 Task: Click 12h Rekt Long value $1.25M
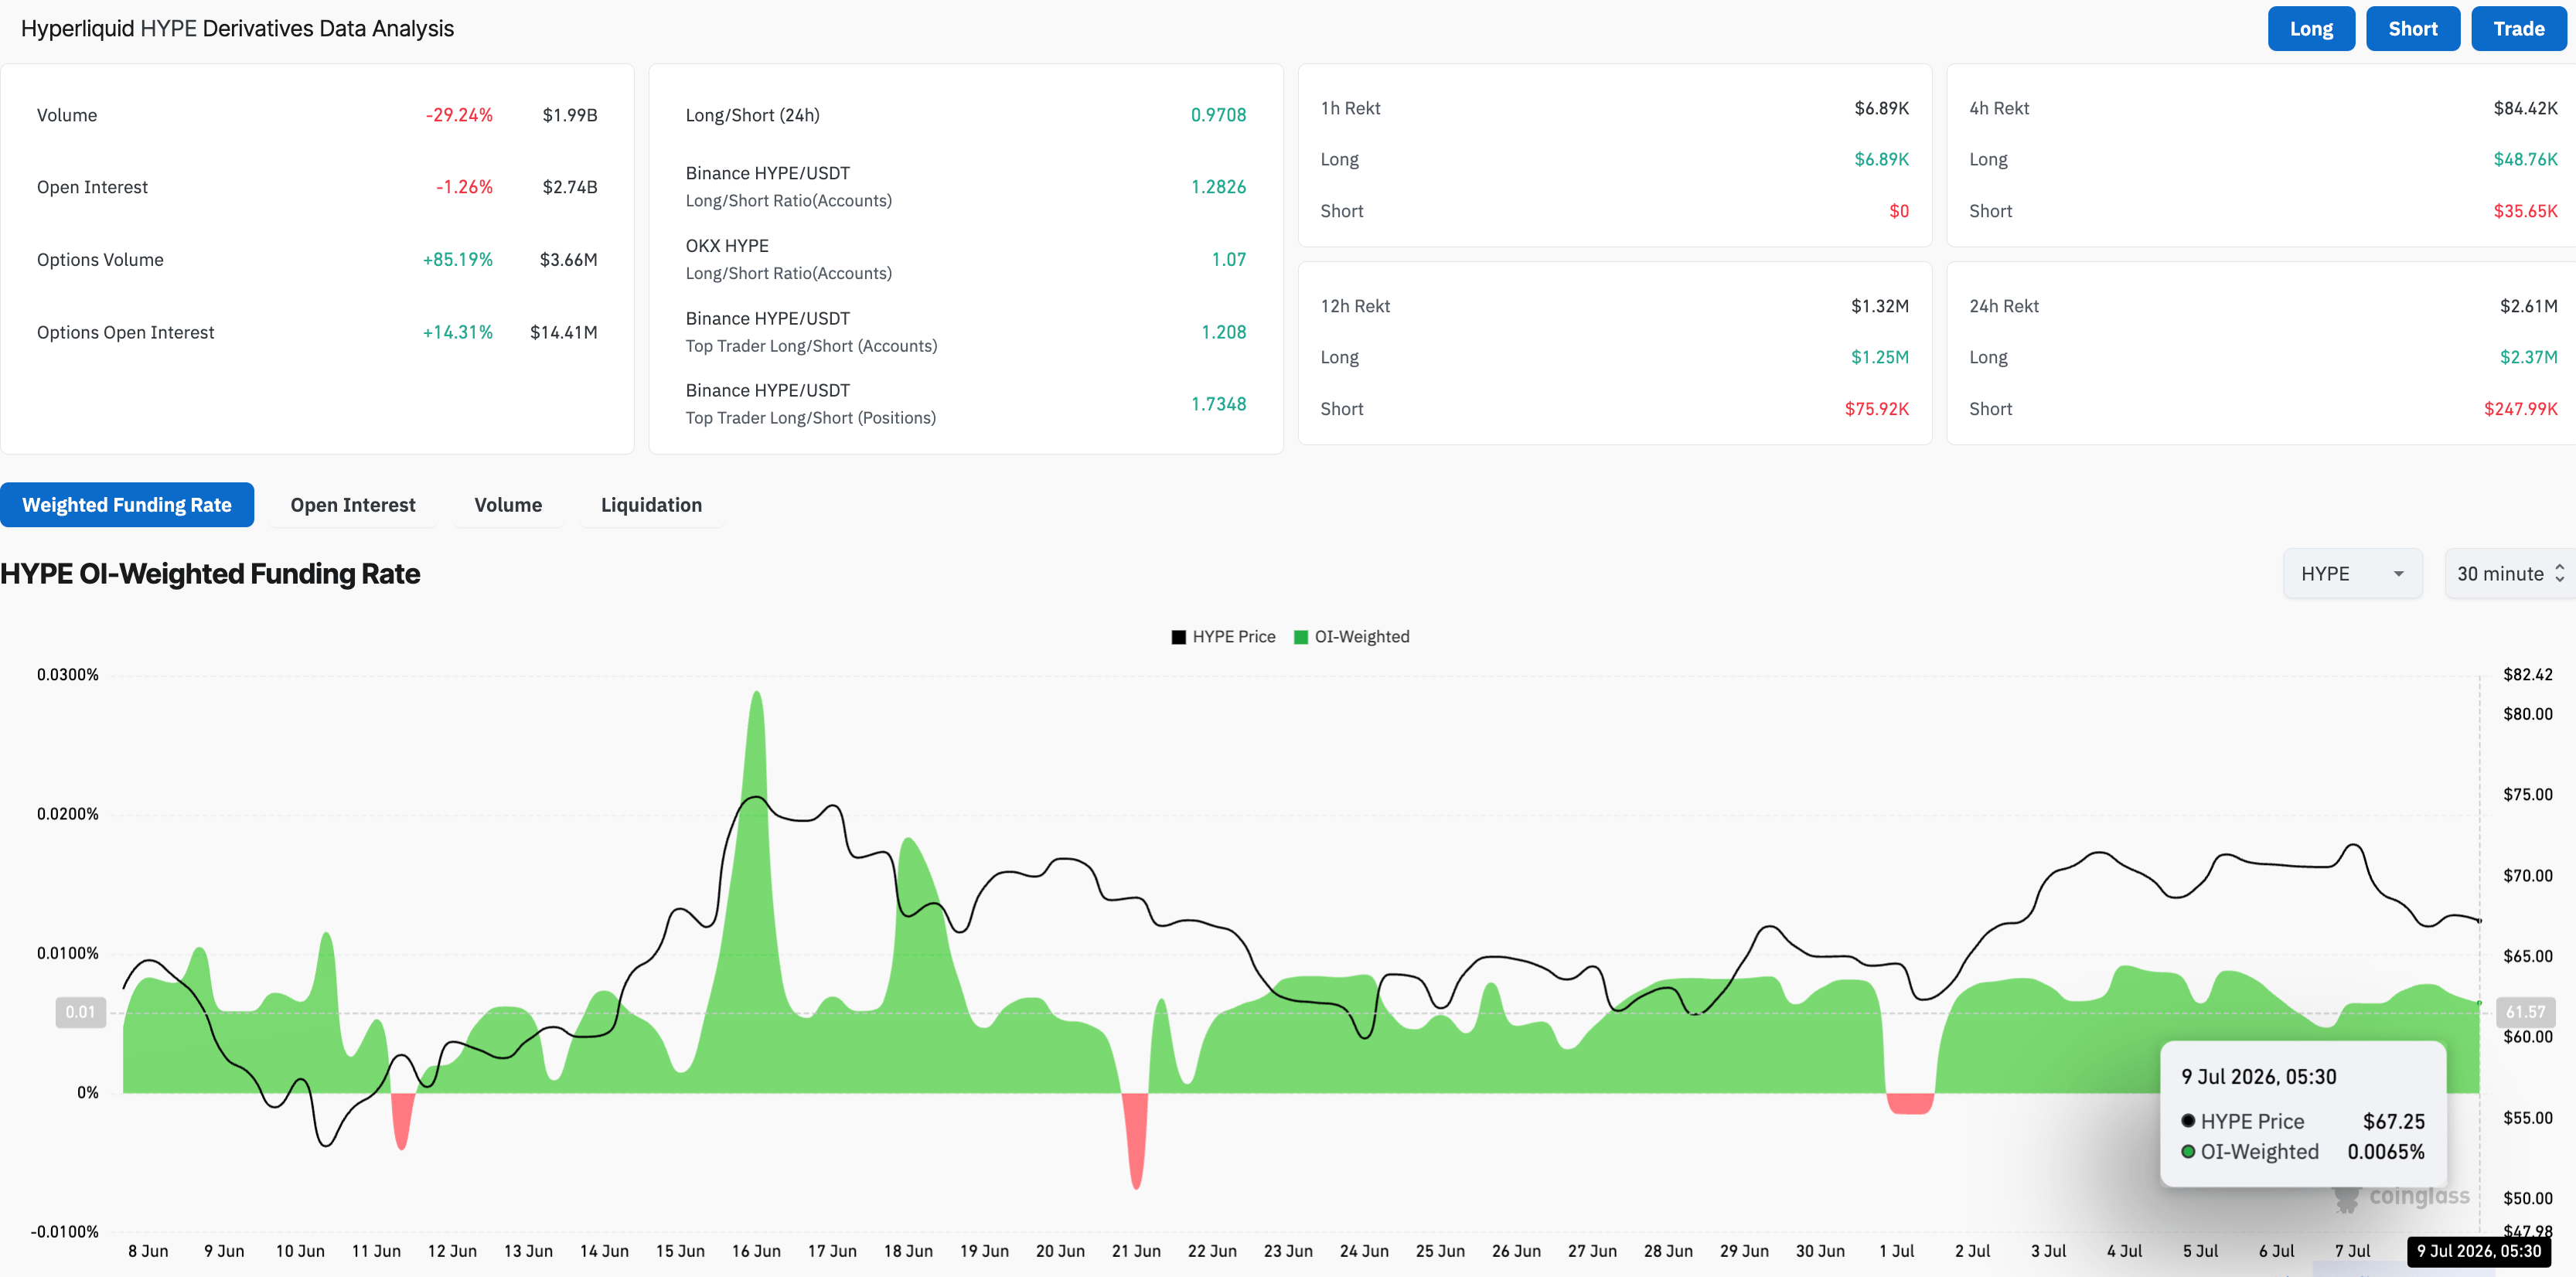click(x=1880, y=357)
